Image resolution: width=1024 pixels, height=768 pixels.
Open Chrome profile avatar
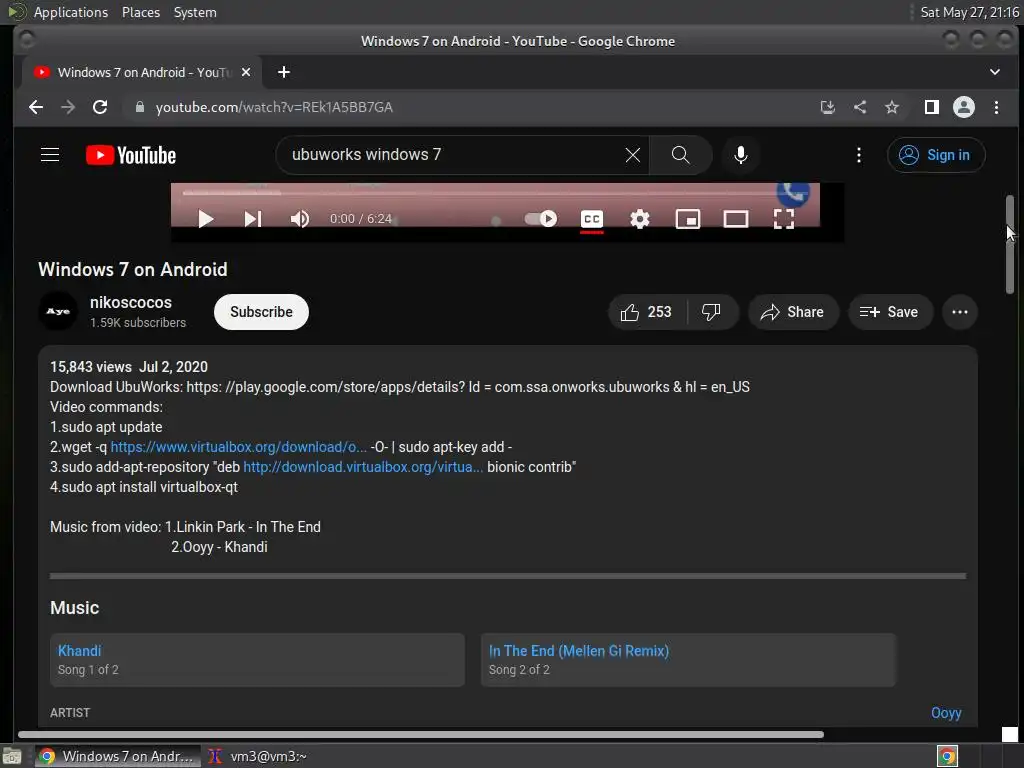click(964, 107)
